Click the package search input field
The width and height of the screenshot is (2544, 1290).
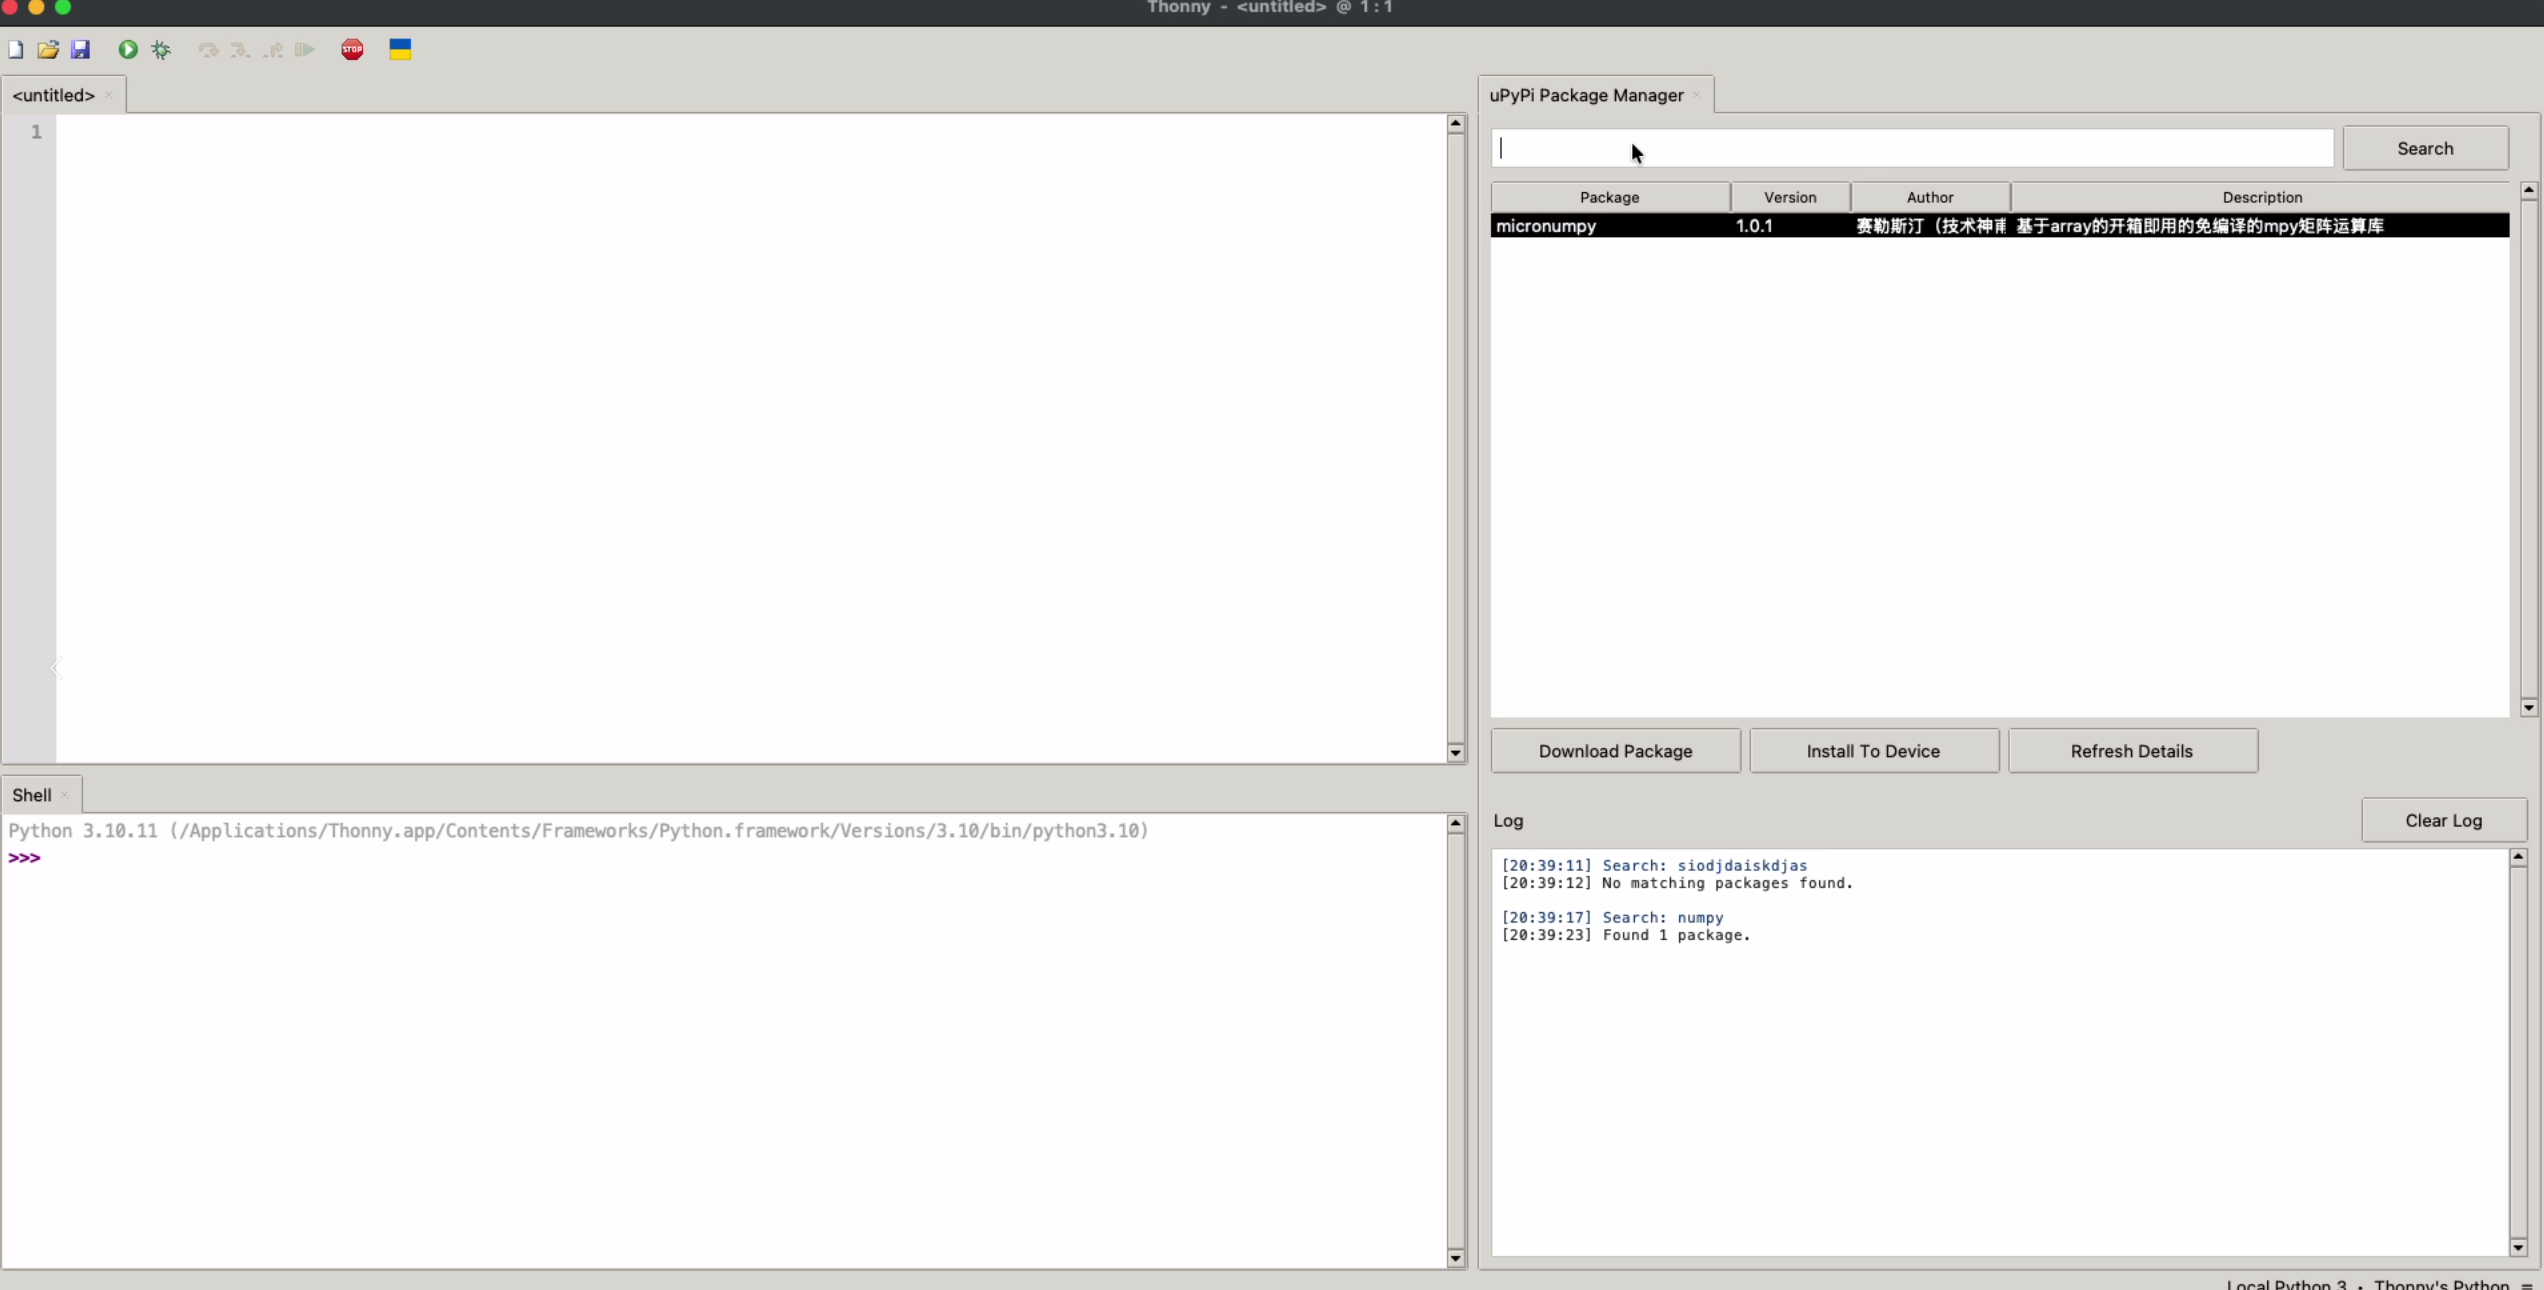(x=1910, y=148)
